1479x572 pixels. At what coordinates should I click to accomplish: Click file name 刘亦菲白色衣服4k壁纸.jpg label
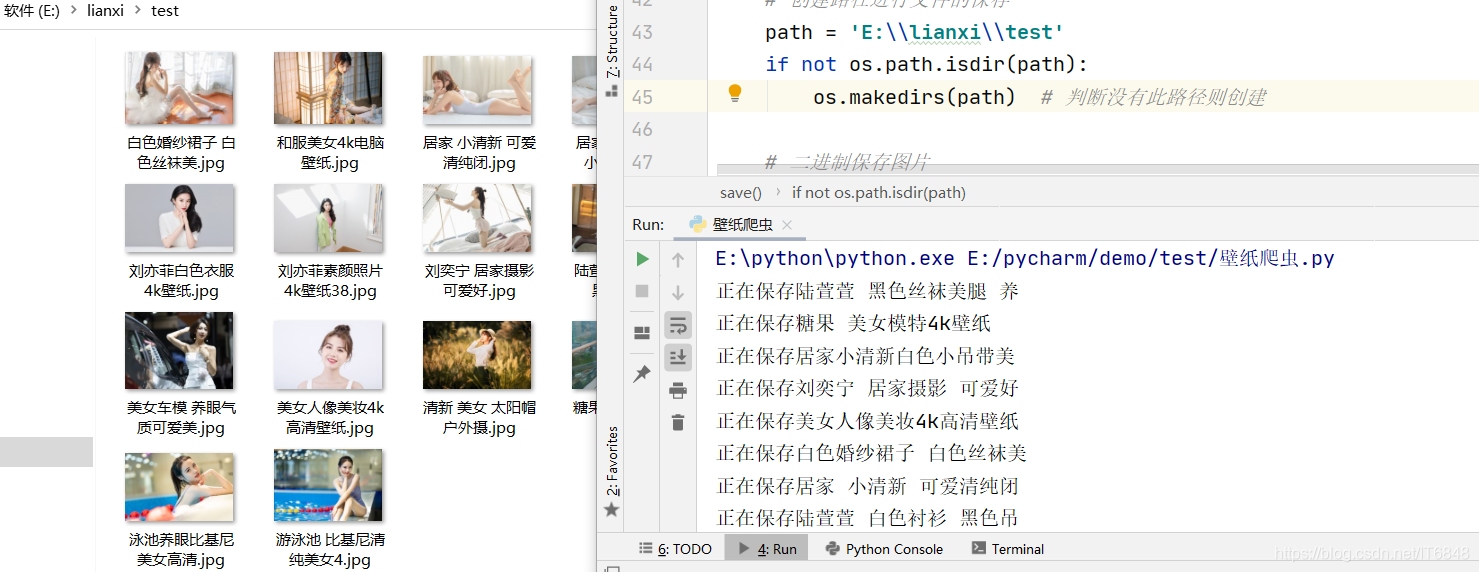(181, 281)
